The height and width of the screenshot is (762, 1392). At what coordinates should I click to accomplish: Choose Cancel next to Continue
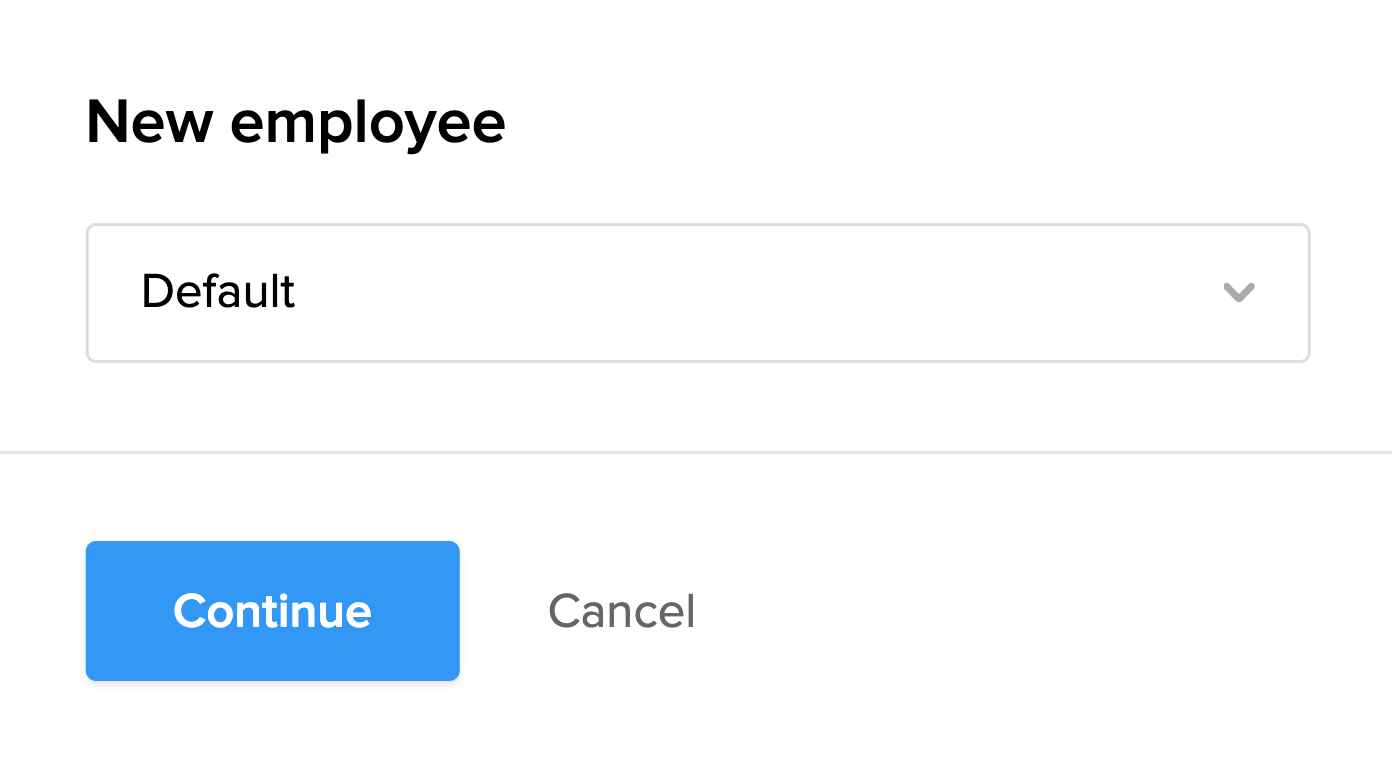(x=621, y=611)
